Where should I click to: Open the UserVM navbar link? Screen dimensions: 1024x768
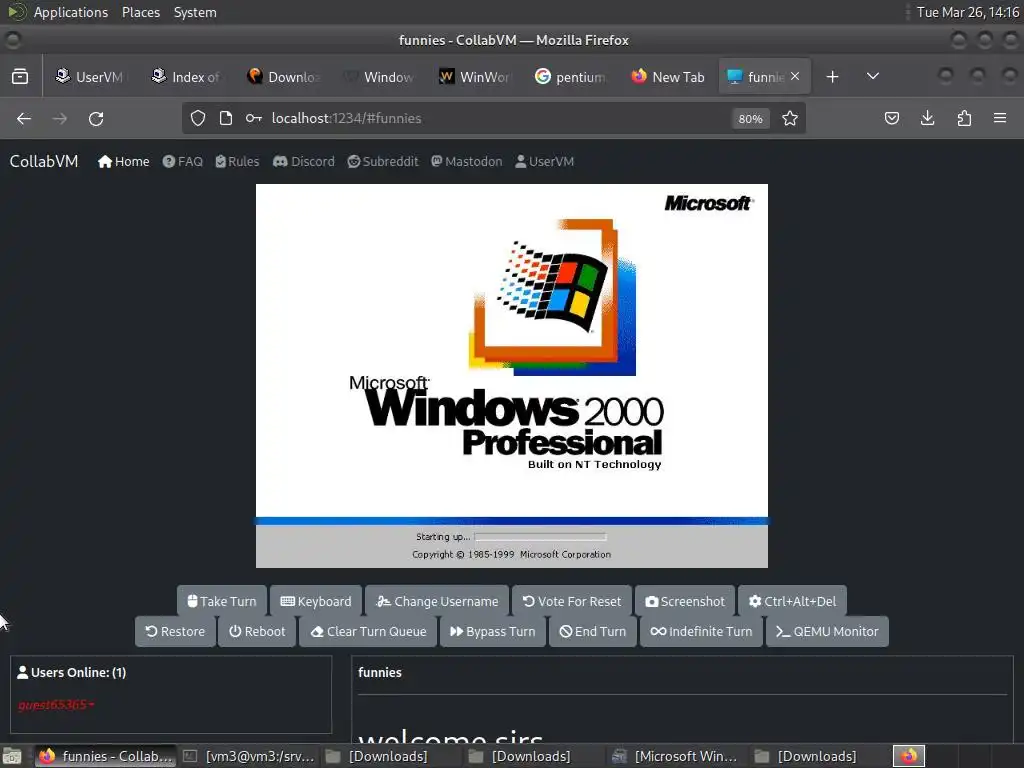point(545,161)
